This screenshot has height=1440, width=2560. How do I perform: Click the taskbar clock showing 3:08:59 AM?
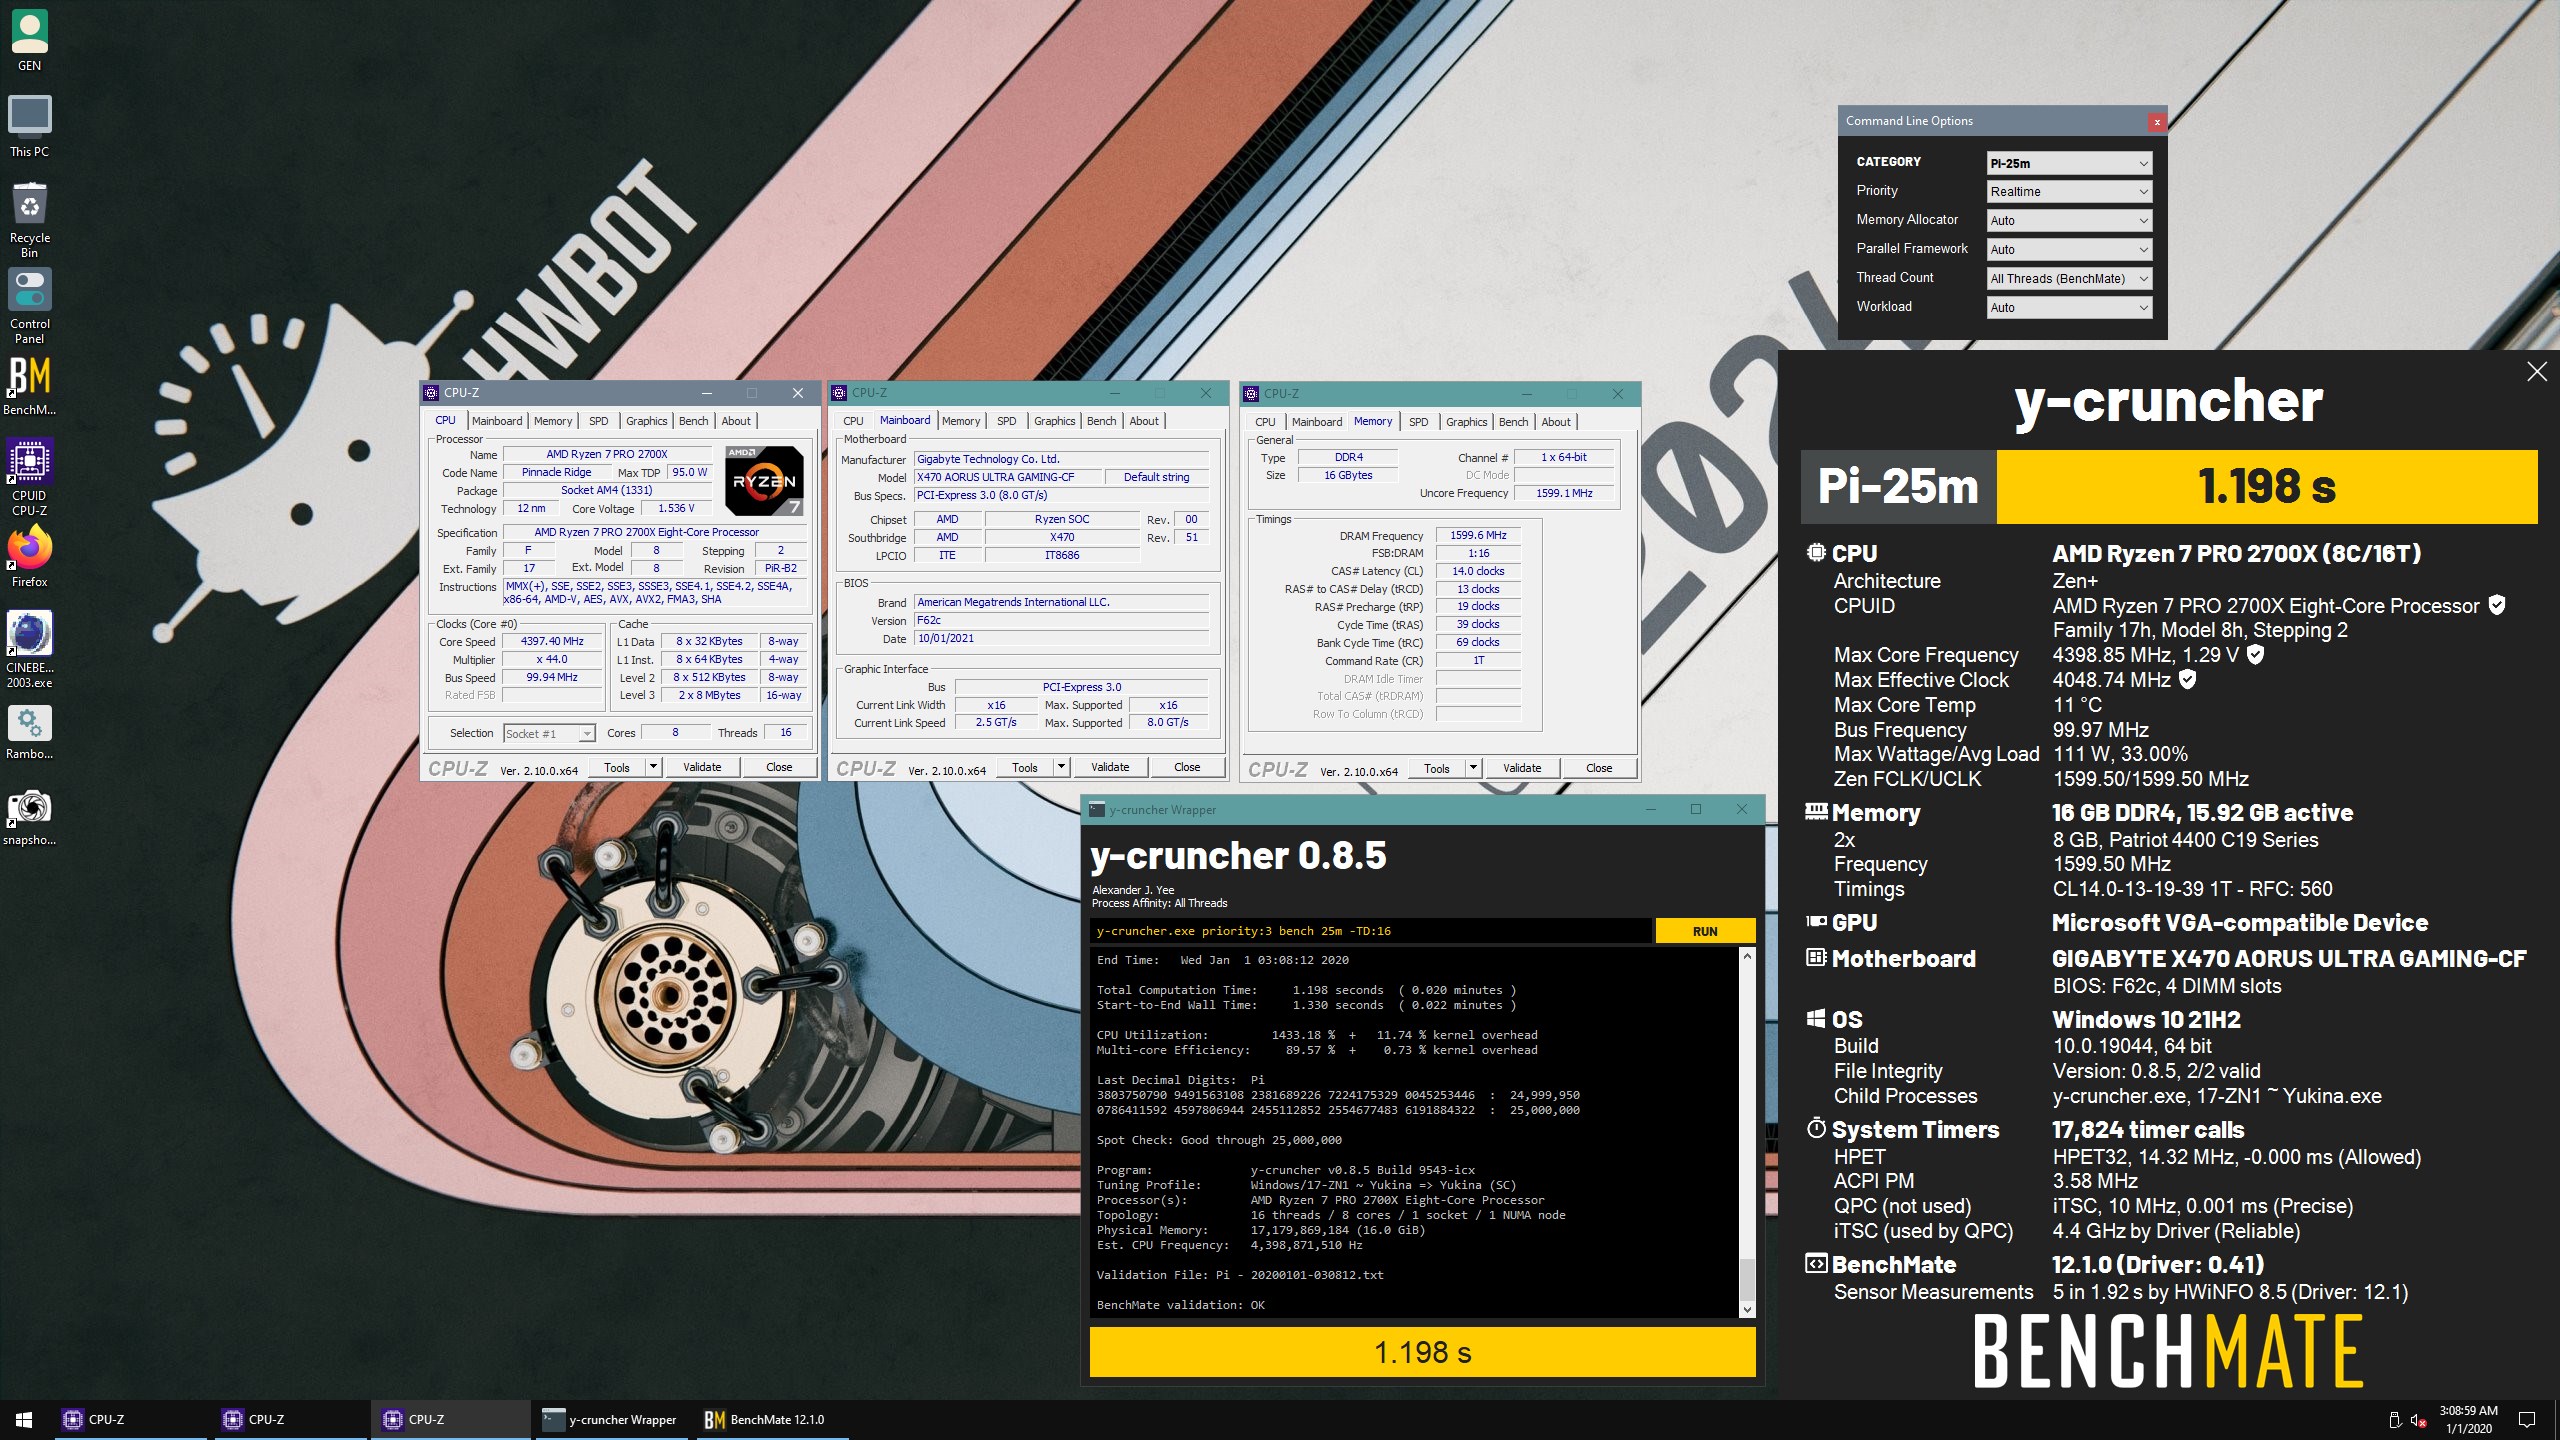(2468, 1419)
